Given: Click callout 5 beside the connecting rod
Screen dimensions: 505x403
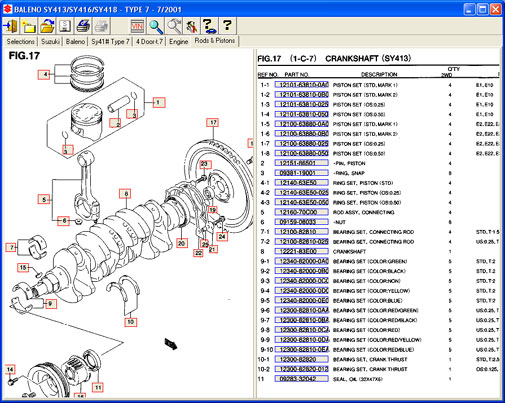Looking at the screenshot, I should (x=44, y=200).
